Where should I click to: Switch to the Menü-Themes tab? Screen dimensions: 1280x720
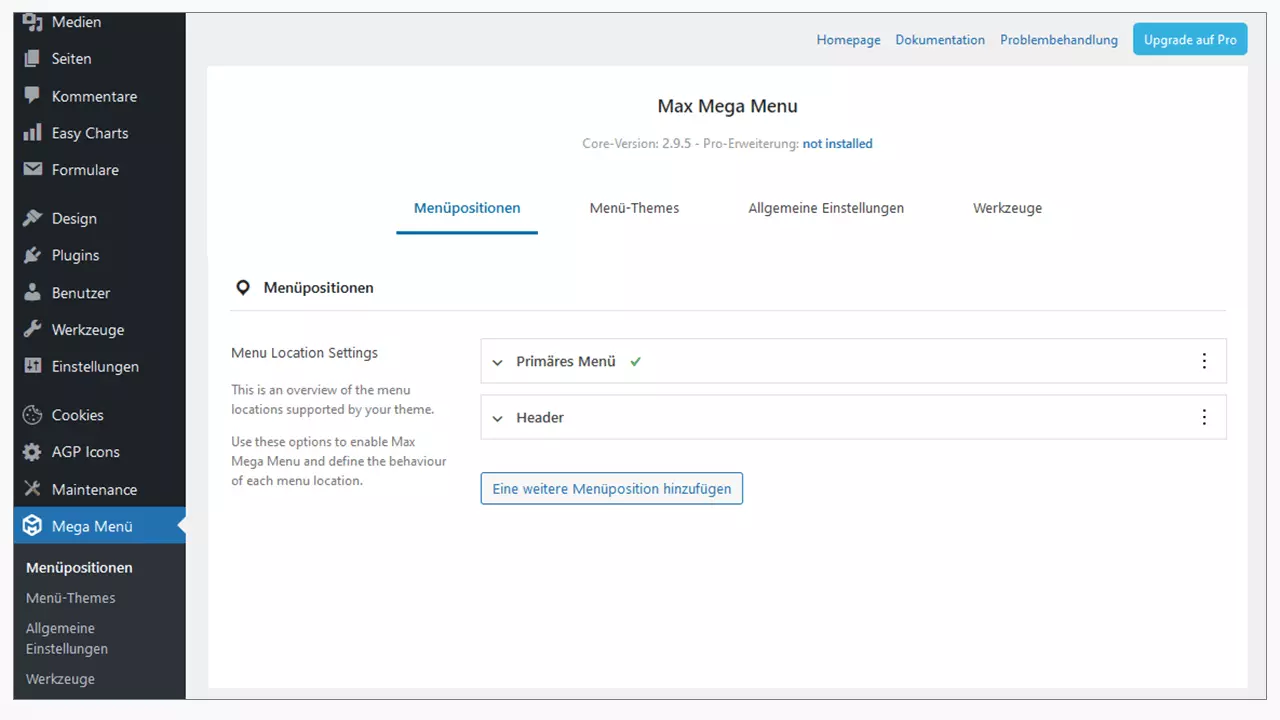coord(634,208)
